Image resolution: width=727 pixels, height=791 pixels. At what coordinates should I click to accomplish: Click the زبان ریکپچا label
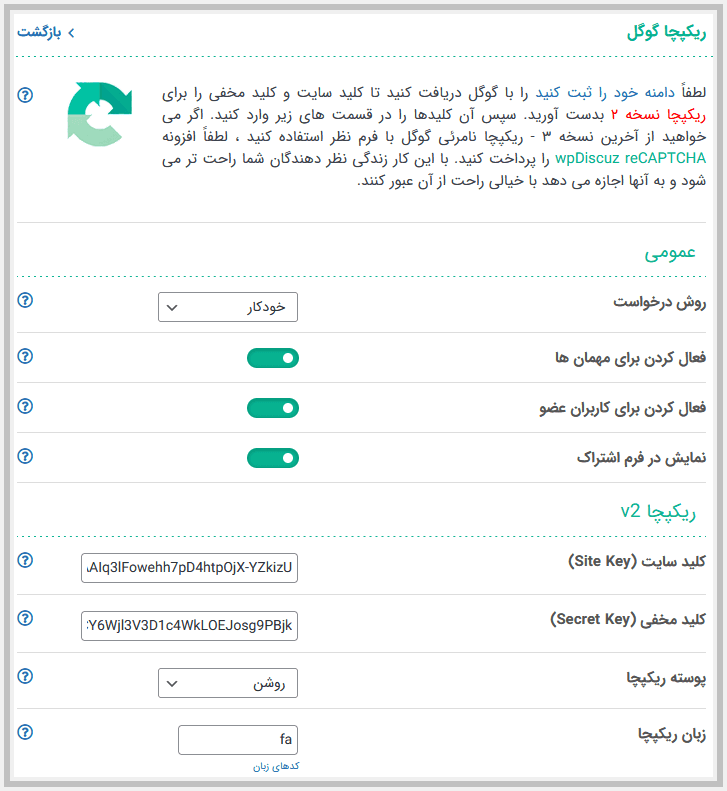tap(672, 734)
